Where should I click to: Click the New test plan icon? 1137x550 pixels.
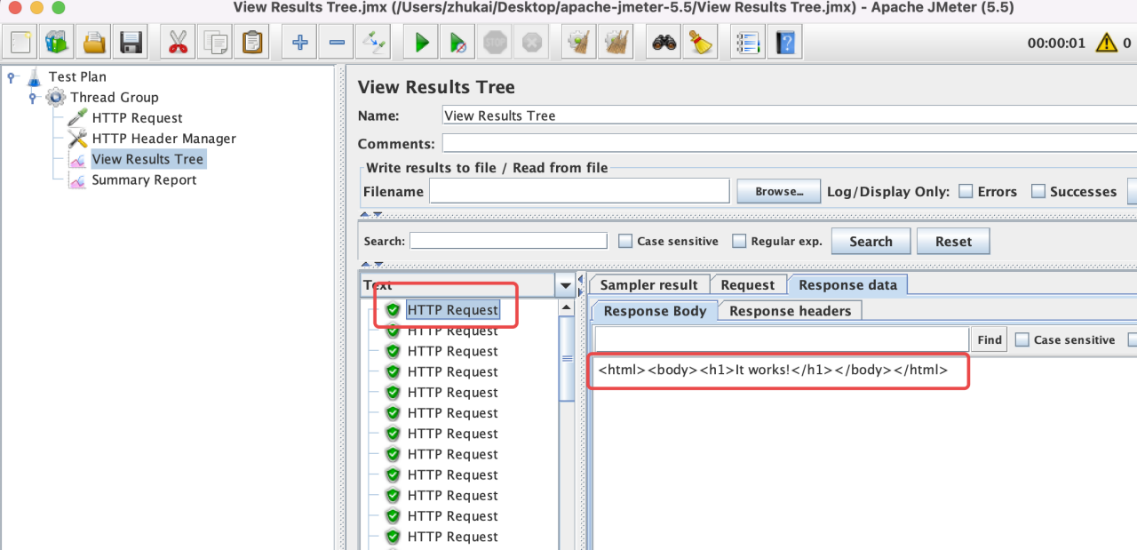point(22,43)
